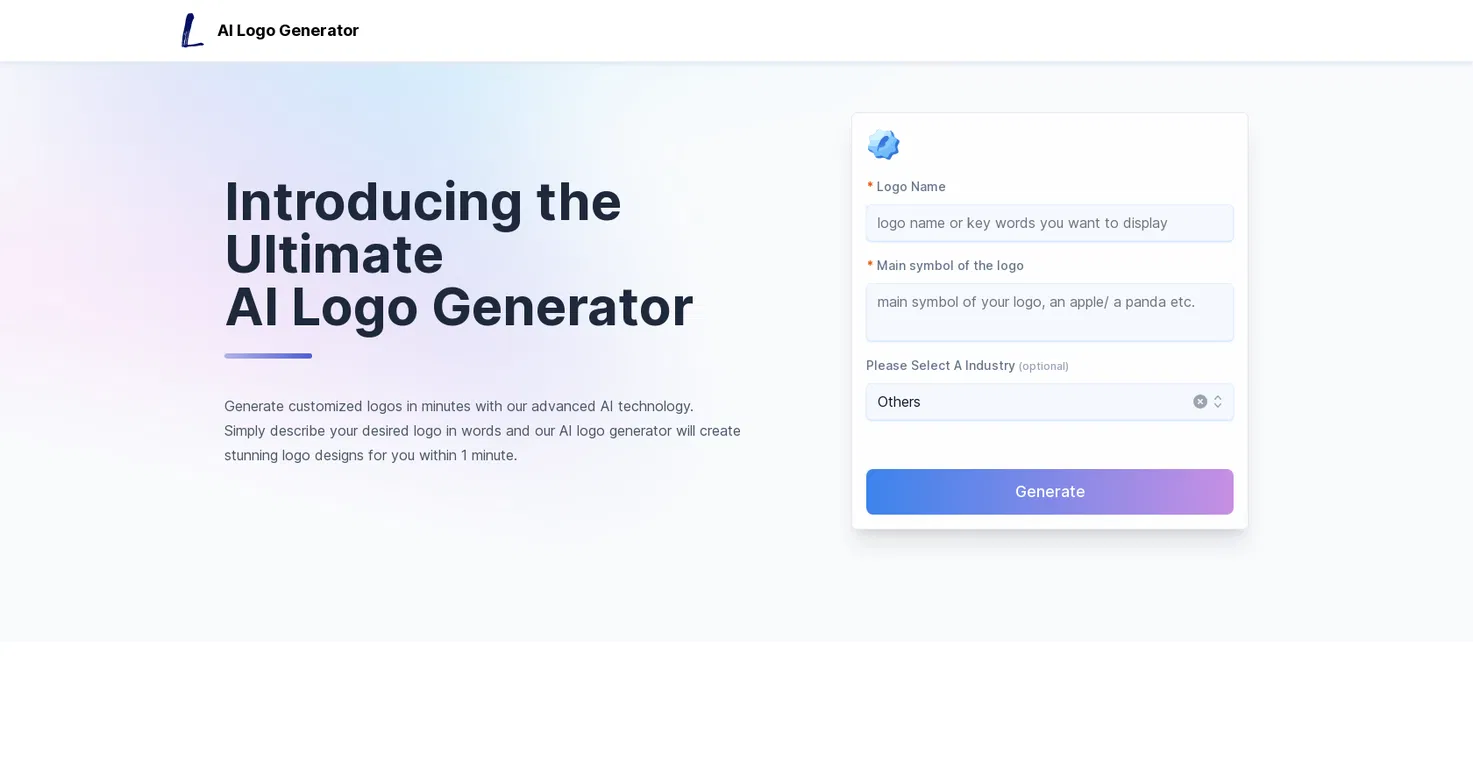Click the Main symbol of the logo label
This screenshot has height=768, width=1473.
950,266
